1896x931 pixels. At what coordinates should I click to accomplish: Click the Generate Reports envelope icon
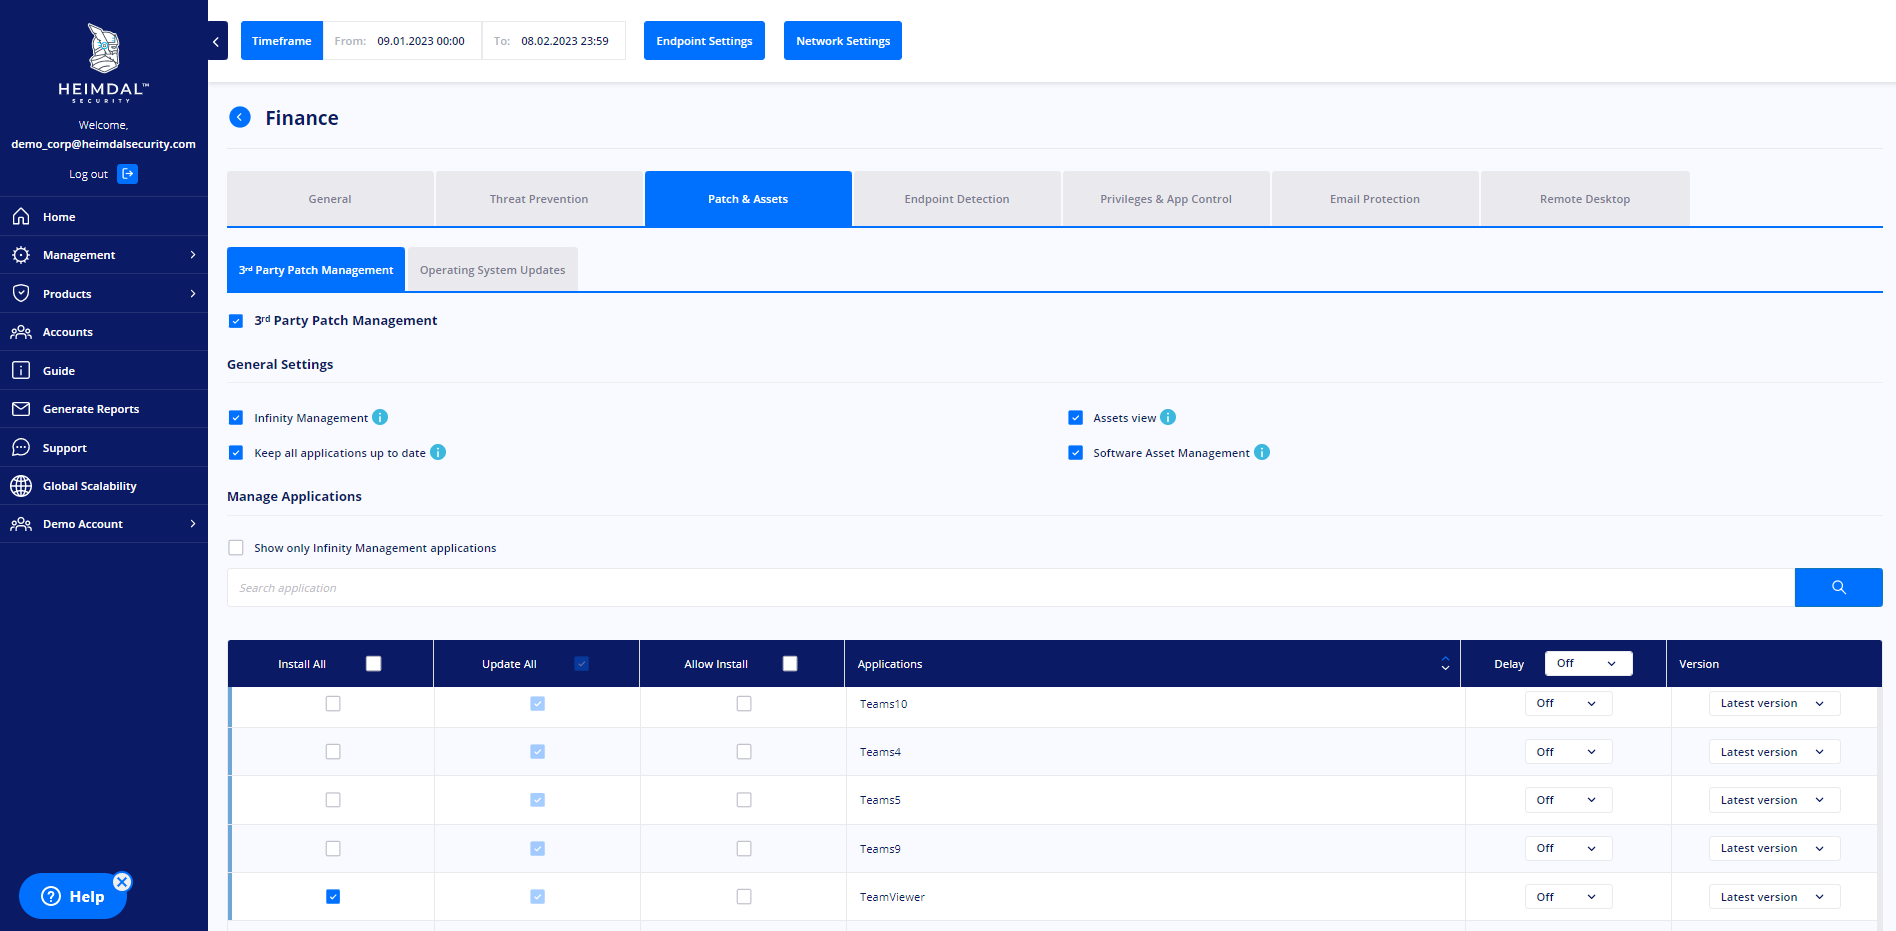coord(21,408)
